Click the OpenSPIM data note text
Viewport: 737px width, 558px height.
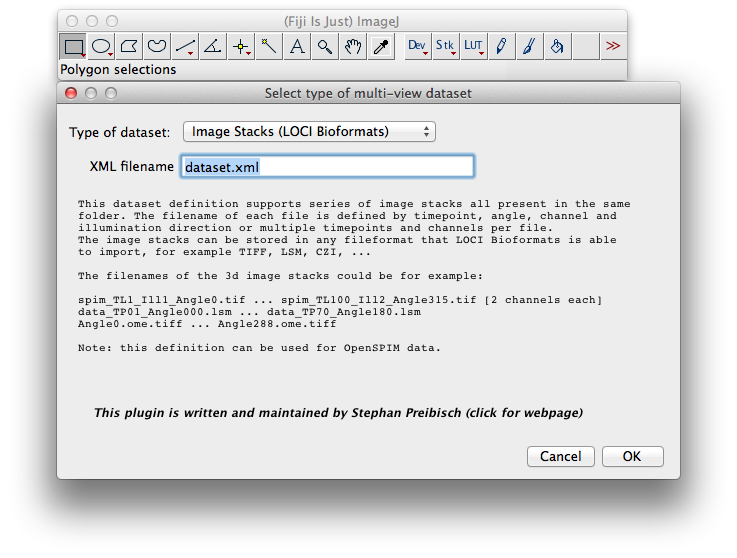259,348
